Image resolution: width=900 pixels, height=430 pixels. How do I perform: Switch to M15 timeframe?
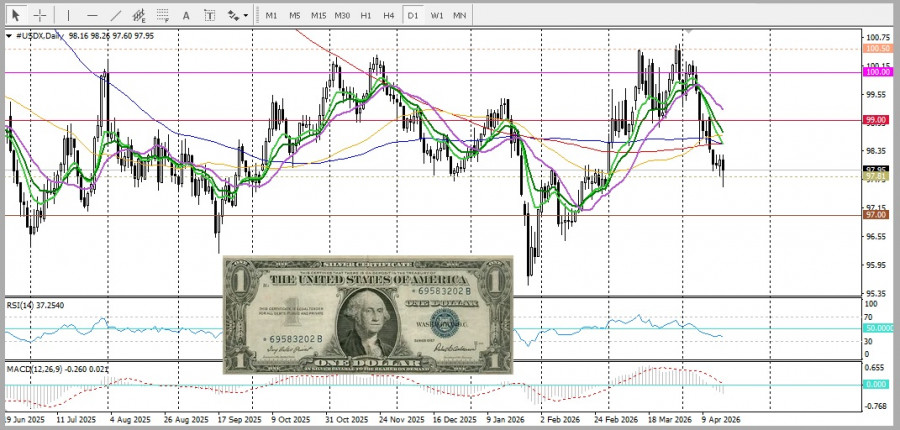tap(319, 16)
